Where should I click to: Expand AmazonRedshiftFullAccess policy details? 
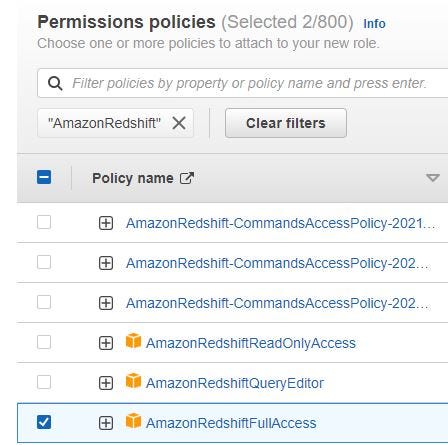(106, 423)
